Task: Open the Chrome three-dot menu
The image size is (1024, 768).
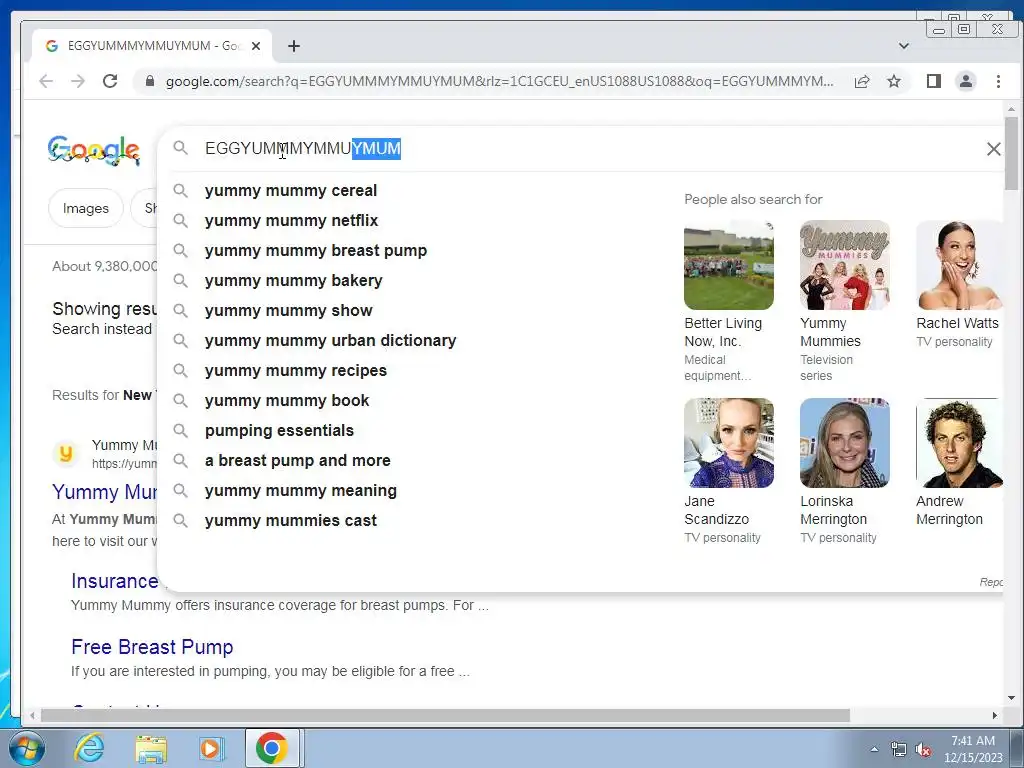Action: coord(998,81)
